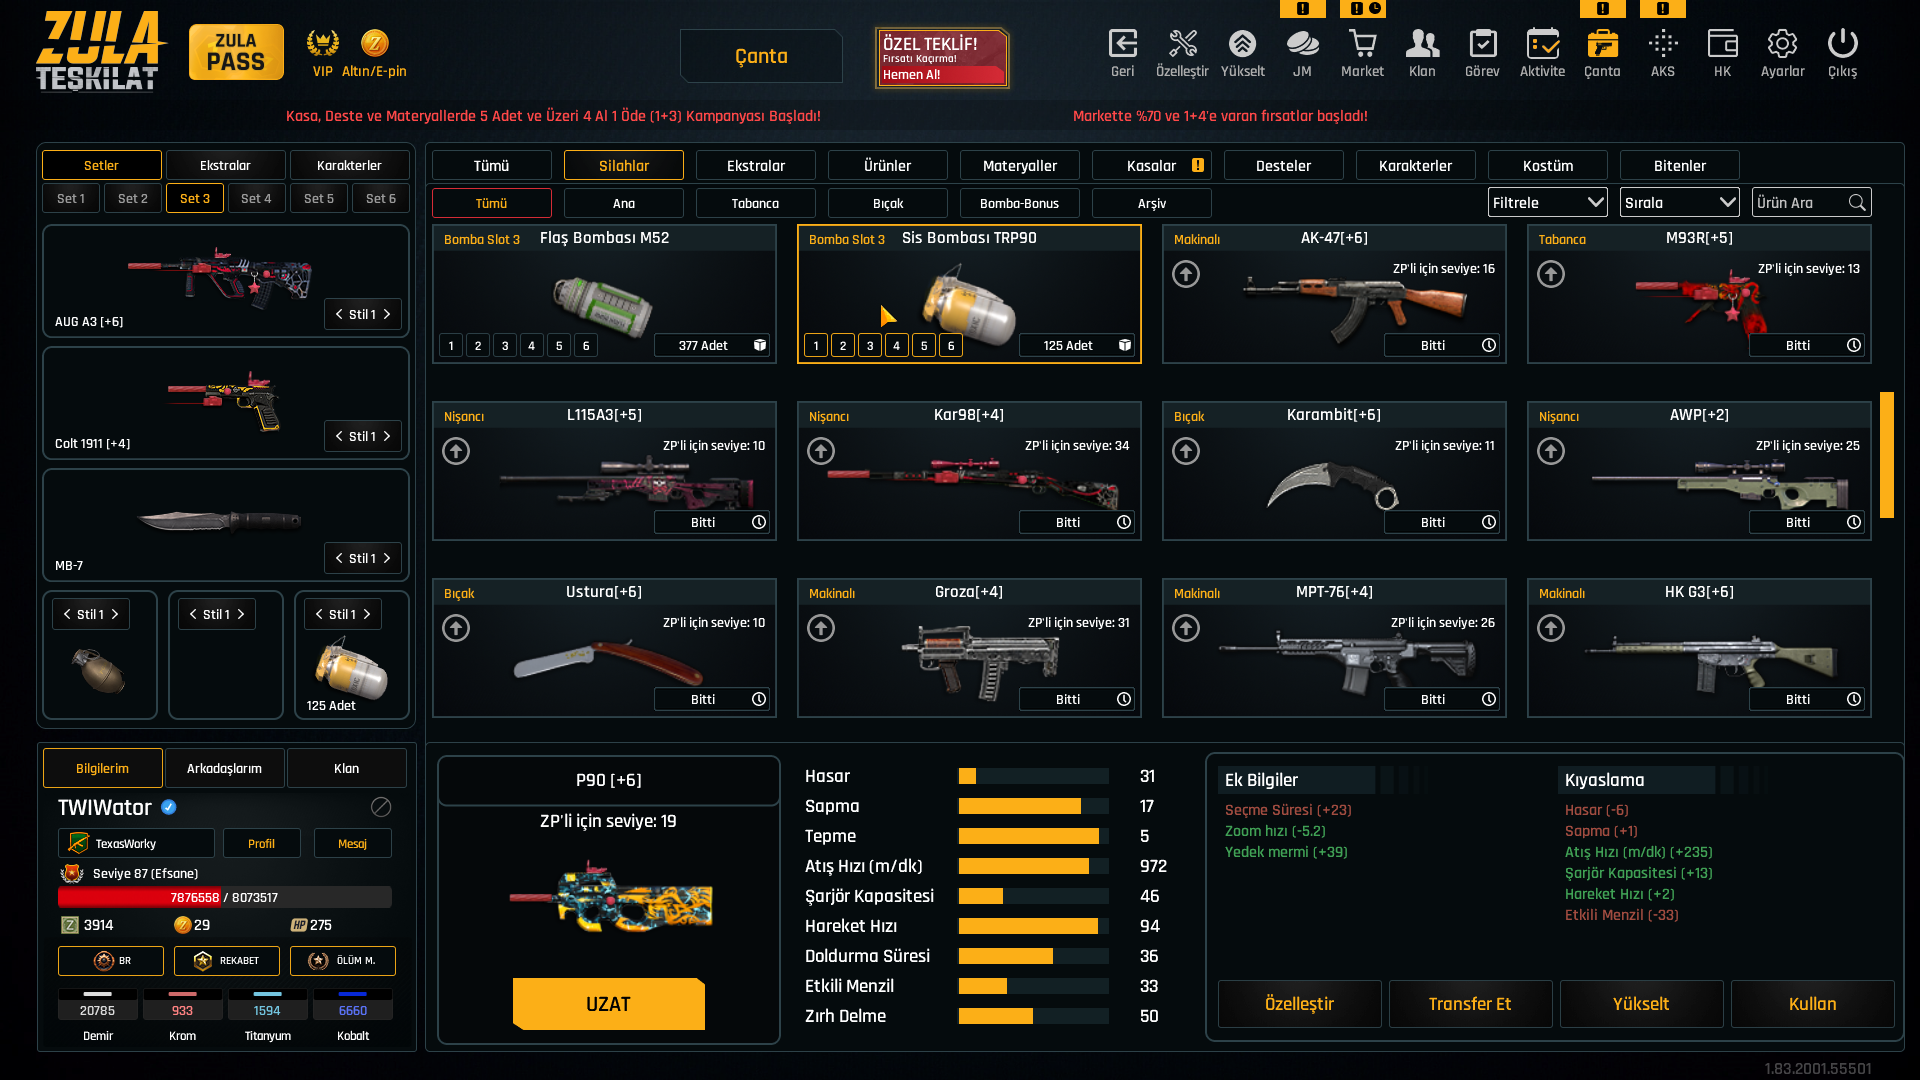Click the Atış Hızı stat bar
1920x1080 pixels.
pos(1034,866)
